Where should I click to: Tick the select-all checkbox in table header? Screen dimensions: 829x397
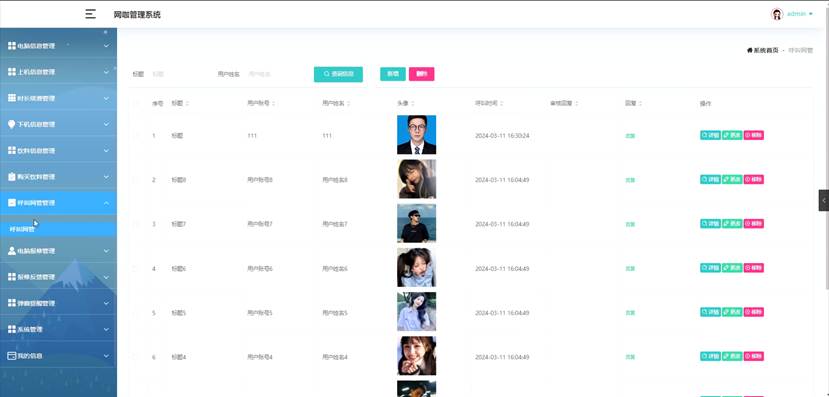136,104
